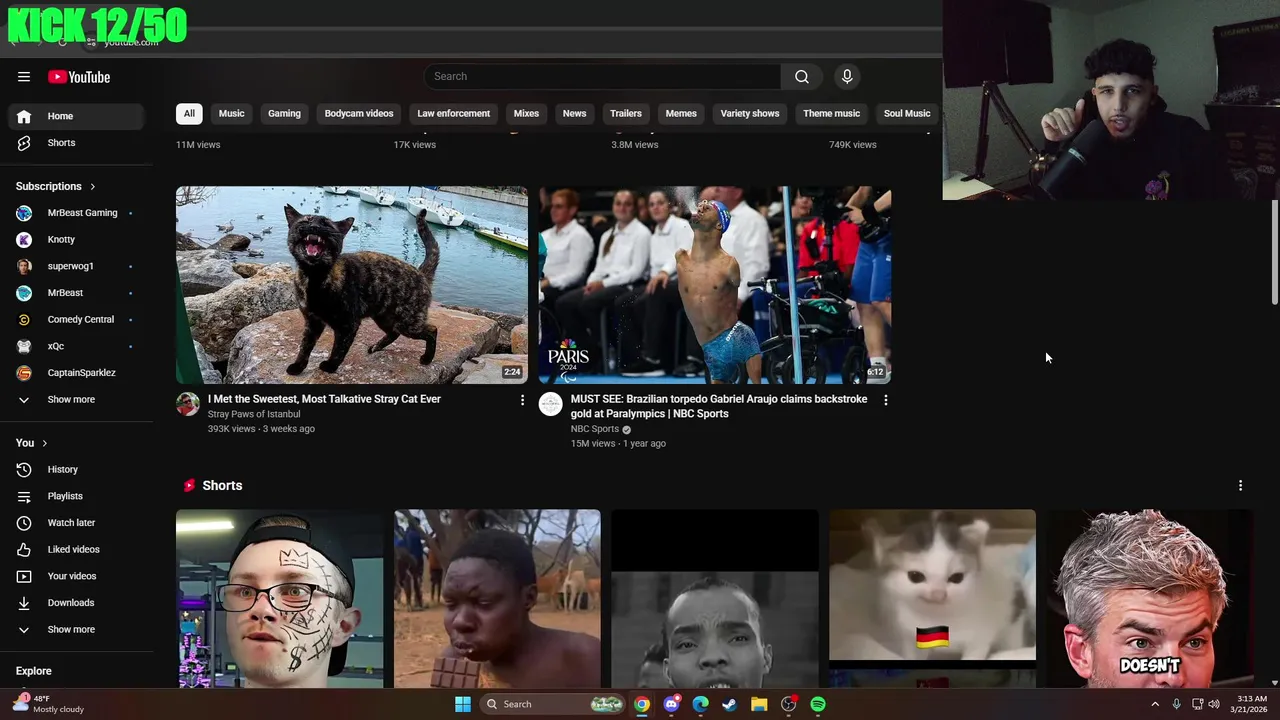Open Comedy Central channel subscription
Viewport: 1280px width, 720px height.
[76, 320]
